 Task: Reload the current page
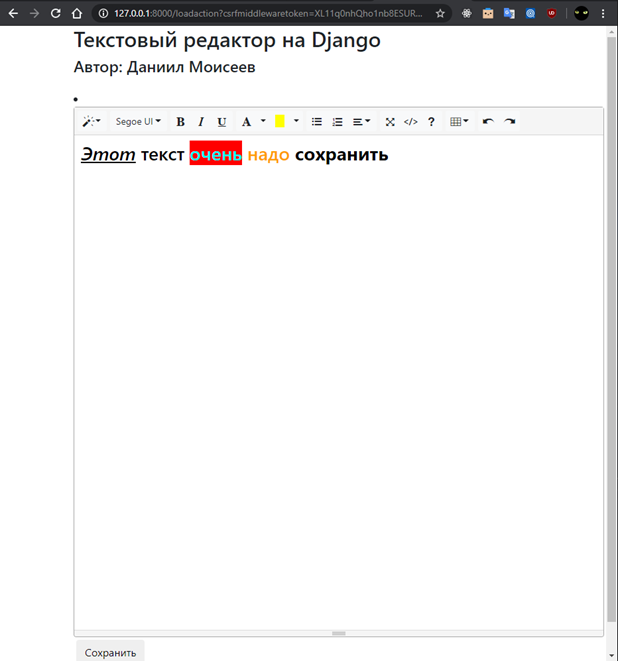tap(55, 13)
